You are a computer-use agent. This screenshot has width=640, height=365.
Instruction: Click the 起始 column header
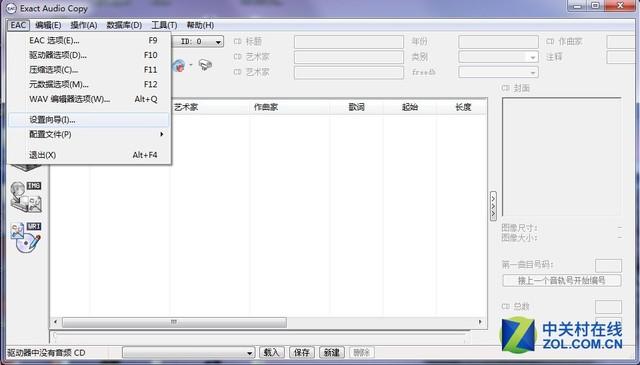point(410,107)
